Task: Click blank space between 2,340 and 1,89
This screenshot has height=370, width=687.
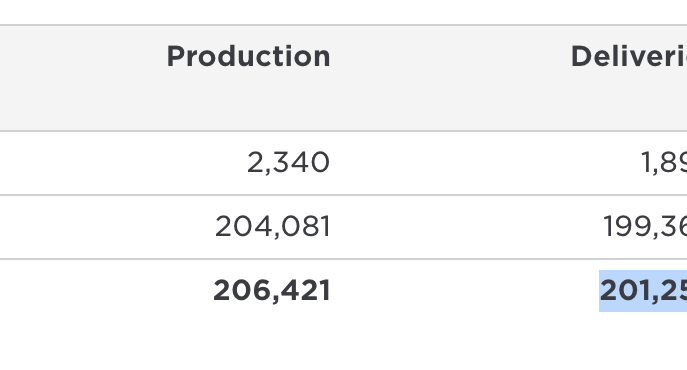Action: [485, 163]
